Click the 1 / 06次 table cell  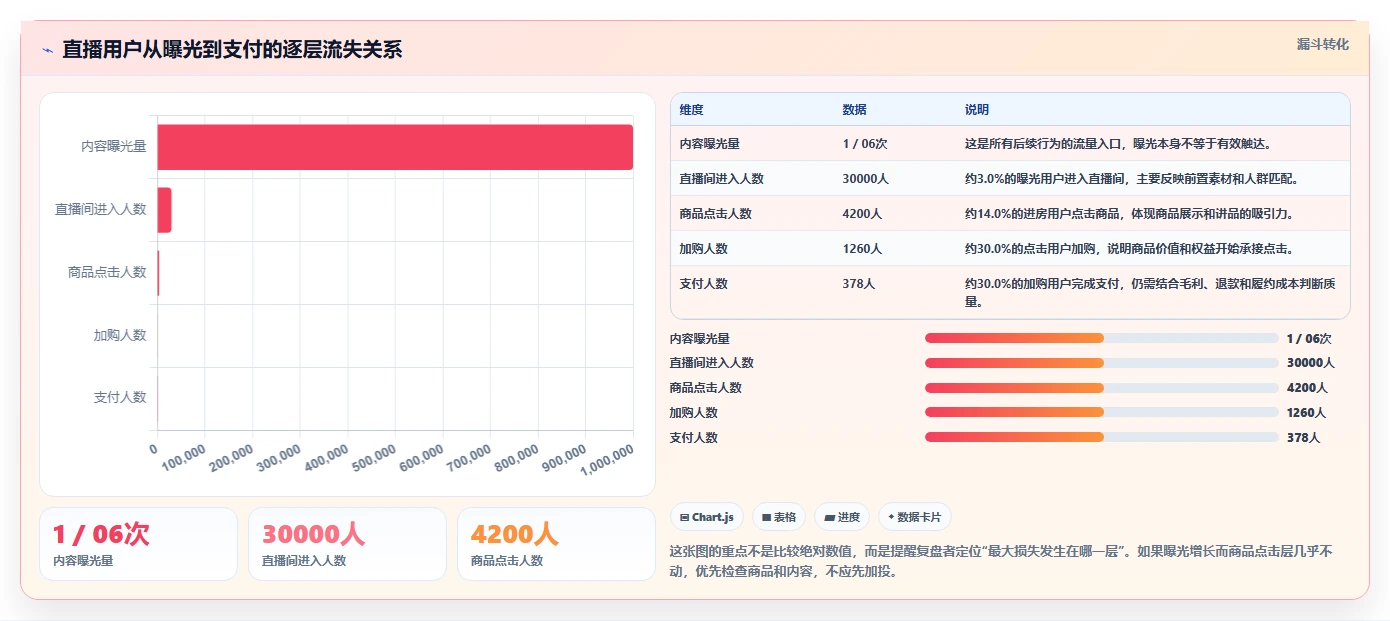(x=865, y=144)
